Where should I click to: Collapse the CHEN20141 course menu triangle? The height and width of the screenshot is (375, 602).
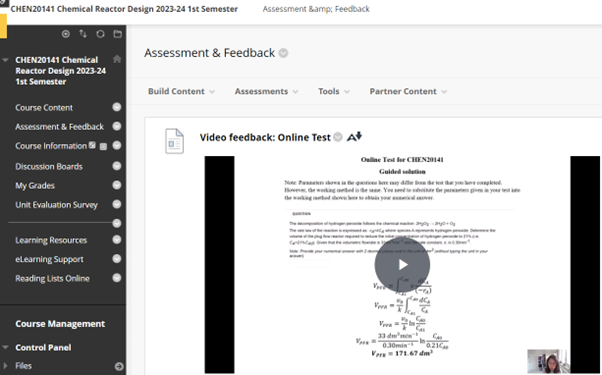tap(5, 60)
